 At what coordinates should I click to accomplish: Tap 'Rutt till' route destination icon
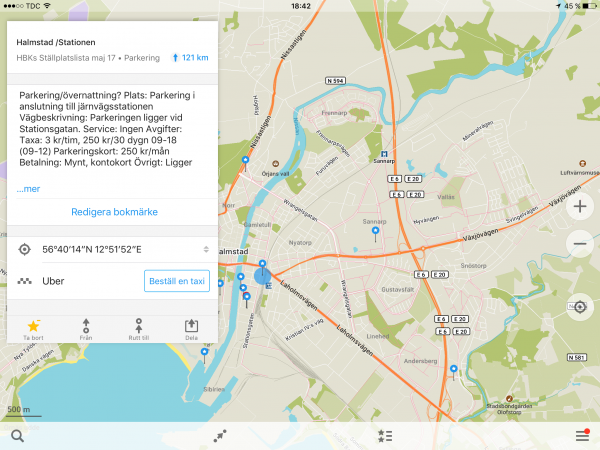[x=138, y=329]
